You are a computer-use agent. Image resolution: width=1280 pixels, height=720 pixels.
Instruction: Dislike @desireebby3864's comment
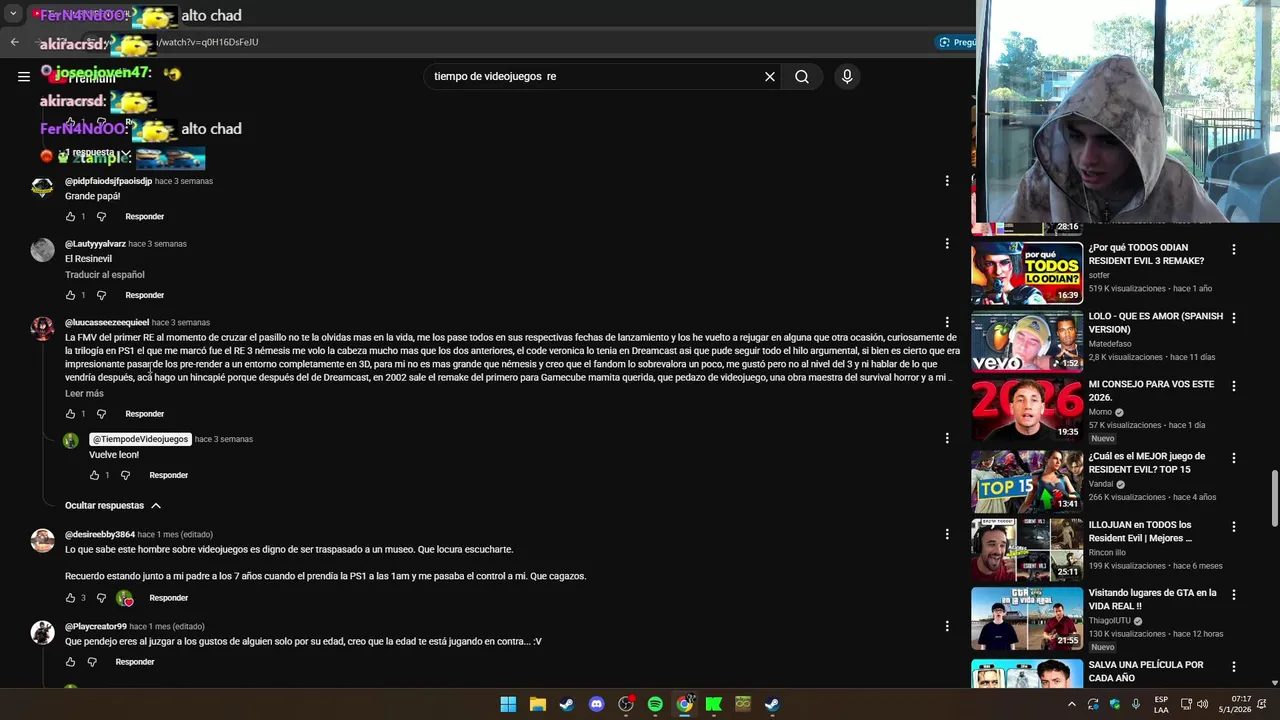point(101,598)
